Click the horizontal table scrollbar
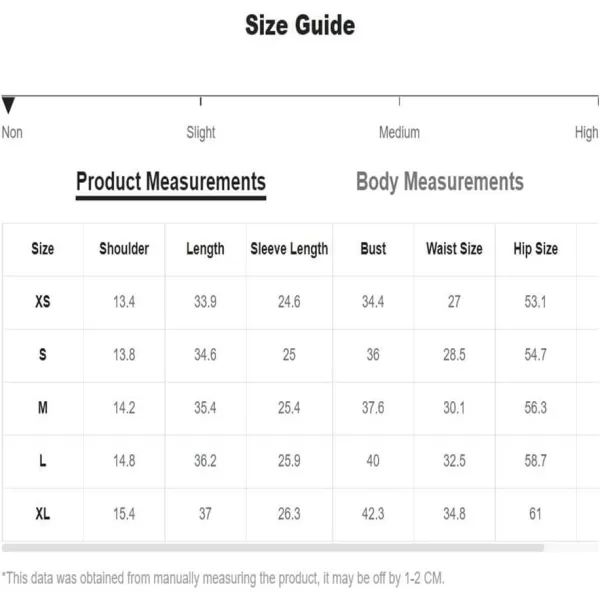The width and height of the screenshot is (600, 600). (x=273, y=548)
